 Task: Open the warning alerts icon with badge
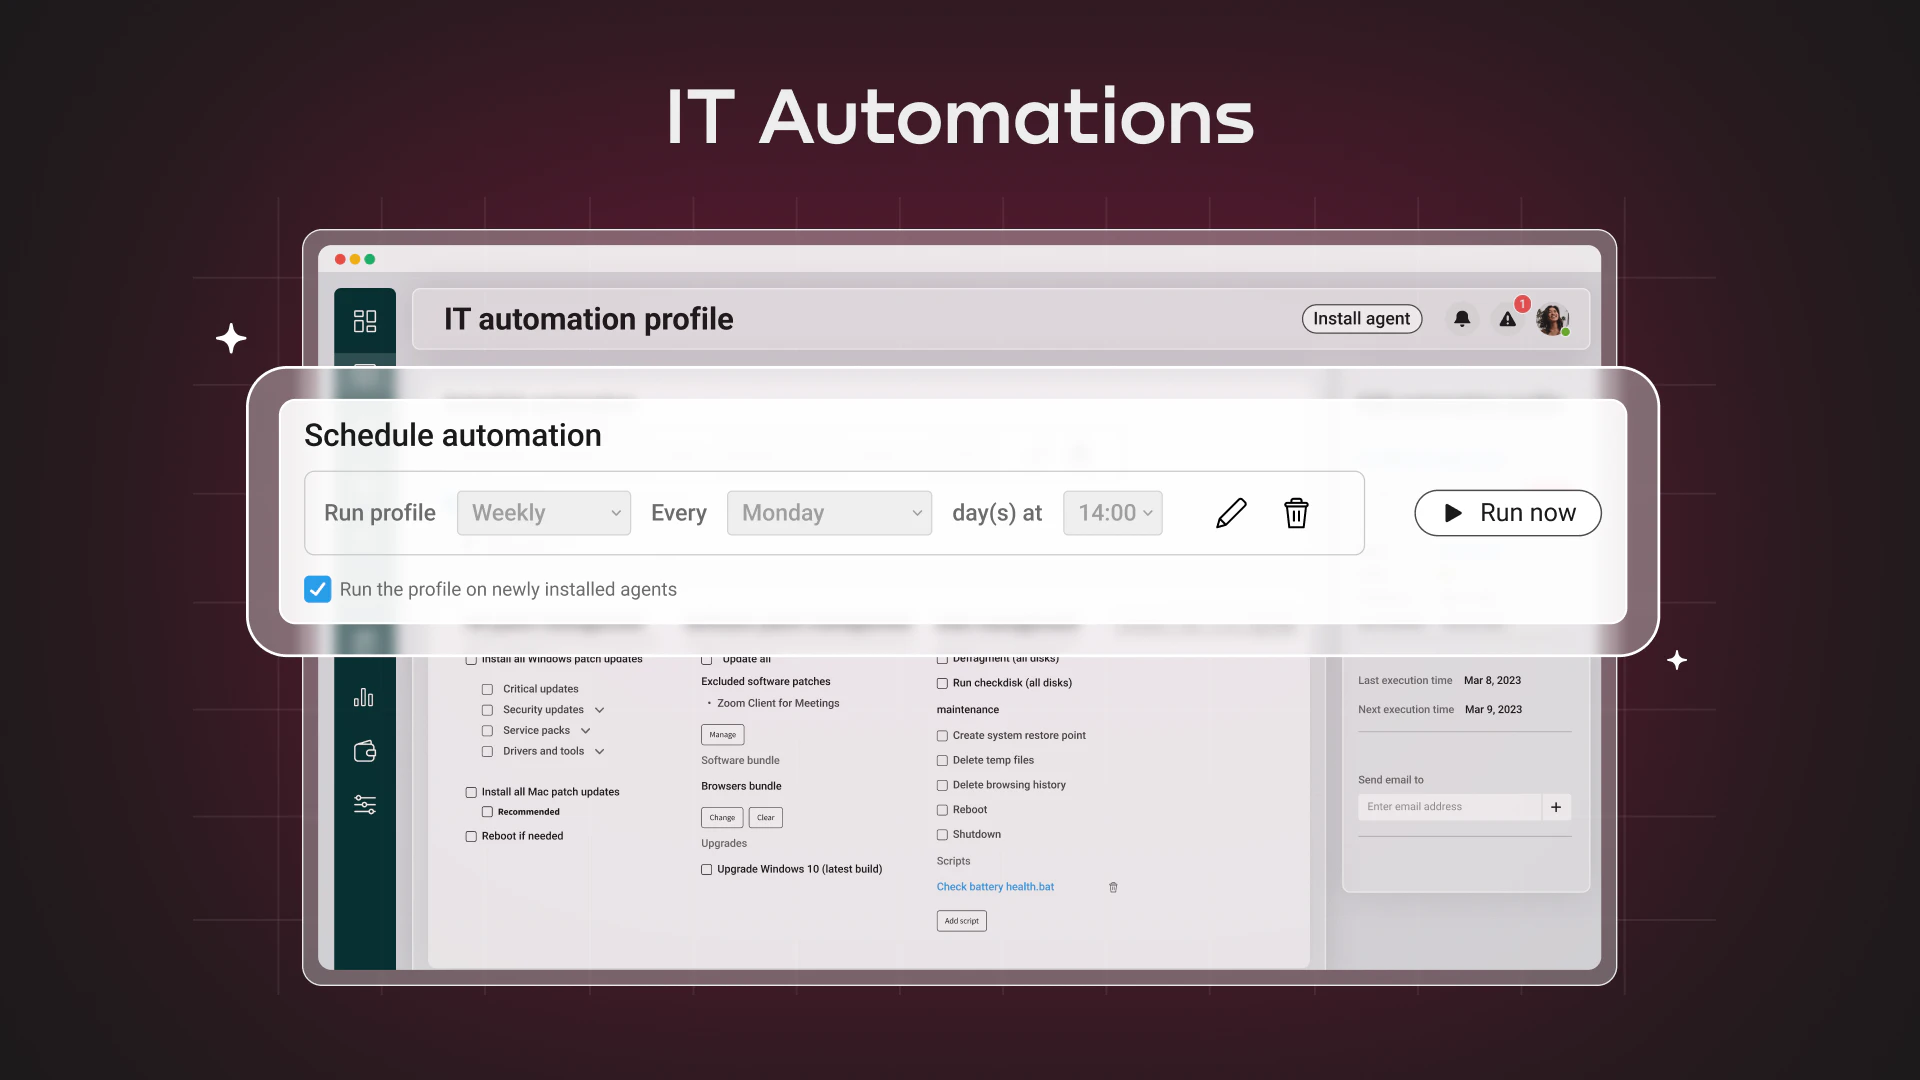1508,319
